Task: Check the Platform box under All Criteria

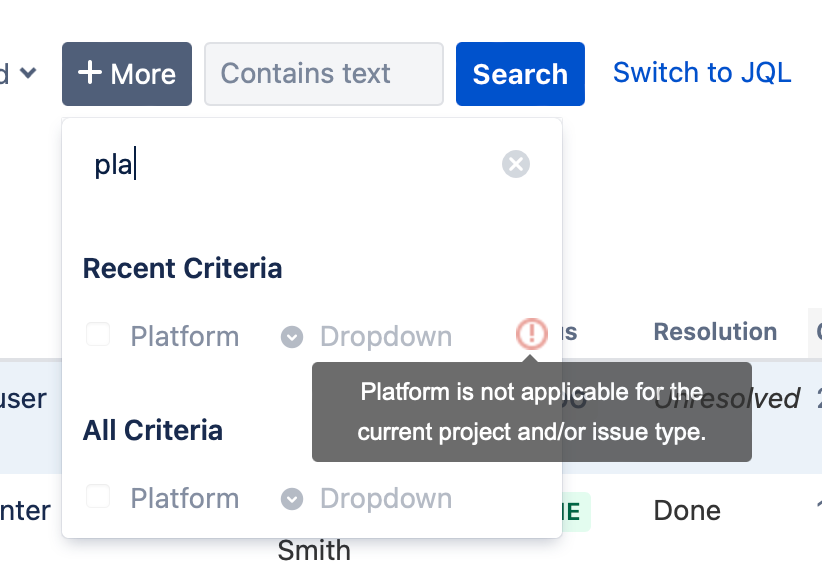Action: tap(98, 496)
